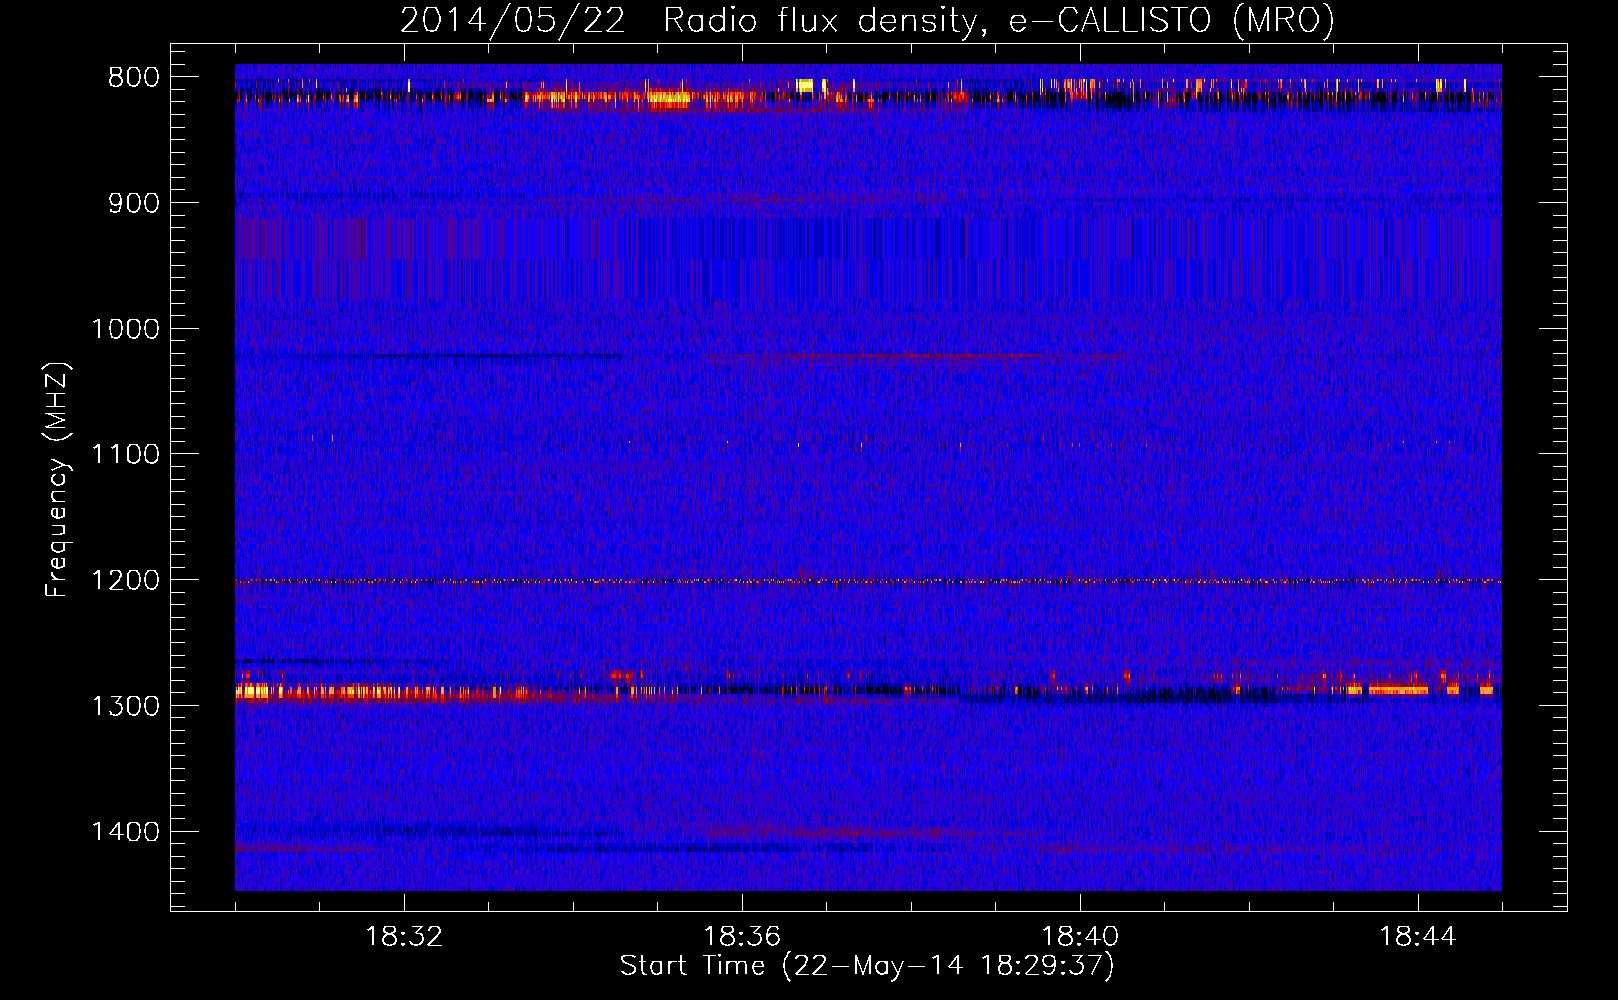Click the 1100 frequency tick label
Image resolution: width=1618 pixels, height=1000 pixels.
tap(126, 455)
